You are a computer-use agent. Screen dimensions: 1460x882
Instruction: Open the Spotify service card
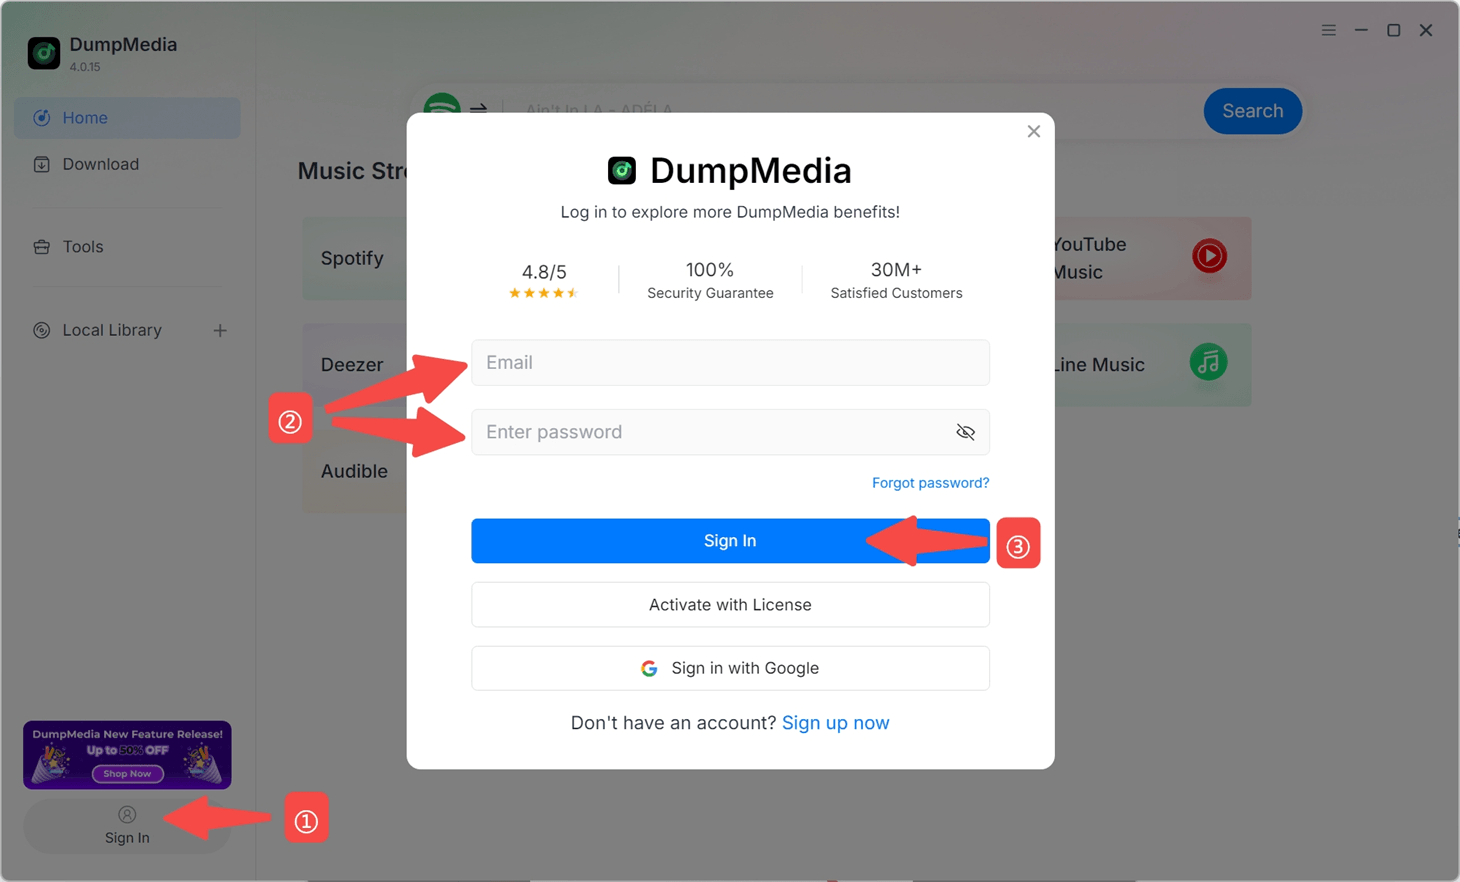coord(354,258)
